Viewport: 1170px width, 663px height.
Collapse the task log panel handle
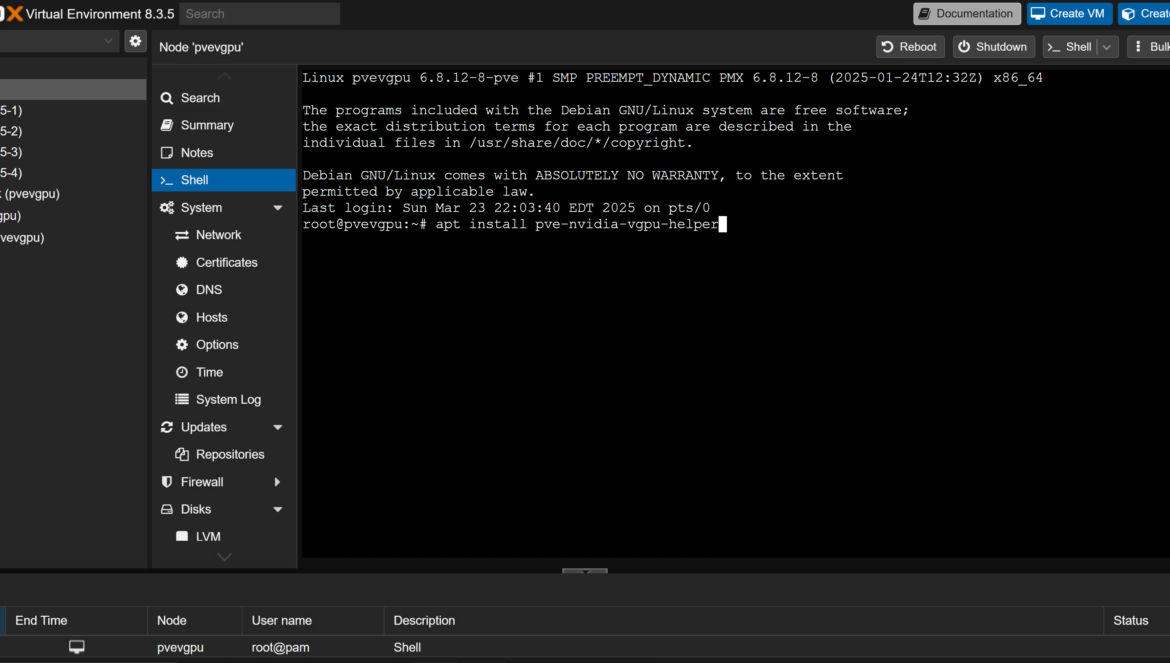(585, 571)
